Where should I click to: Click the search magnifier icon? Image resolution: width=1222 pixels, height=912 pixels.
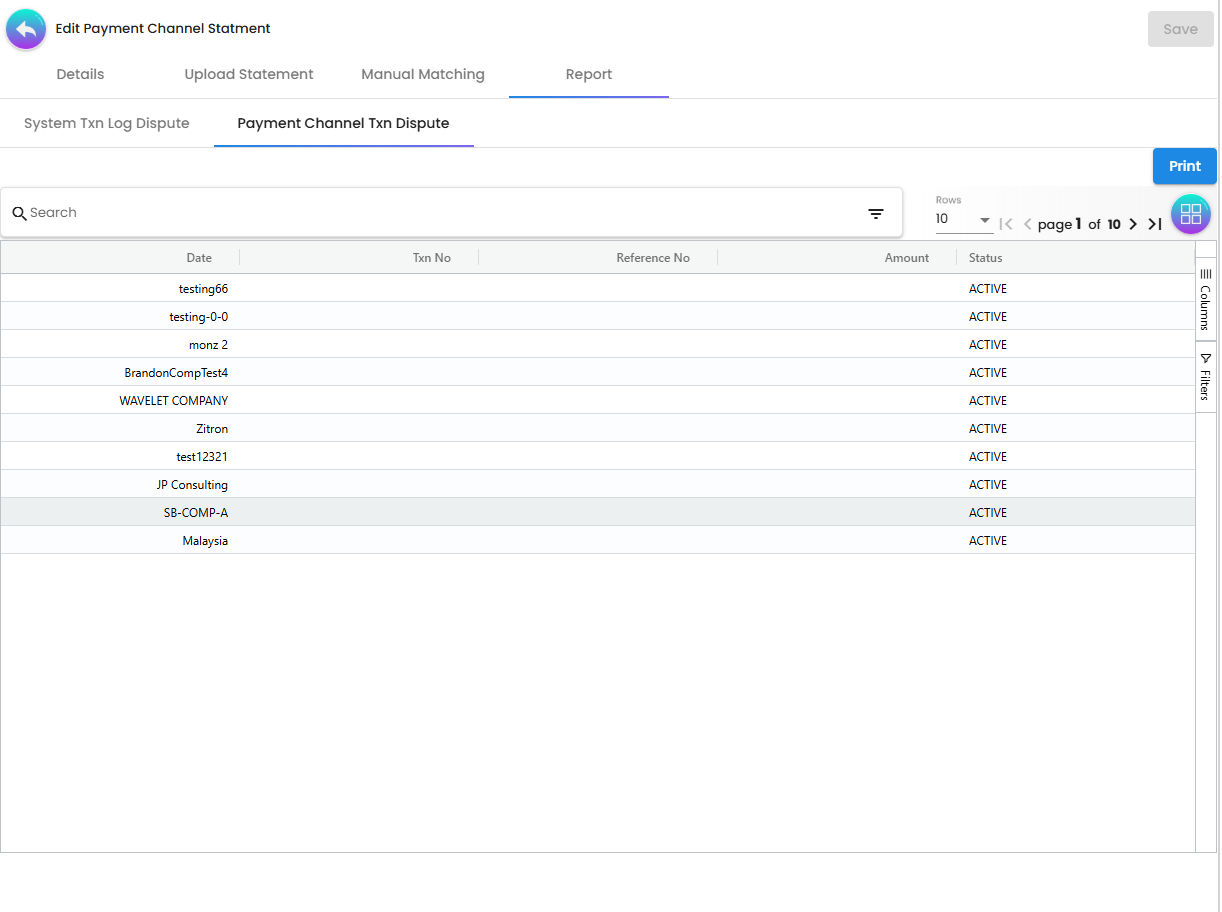[x=19, y=213]
